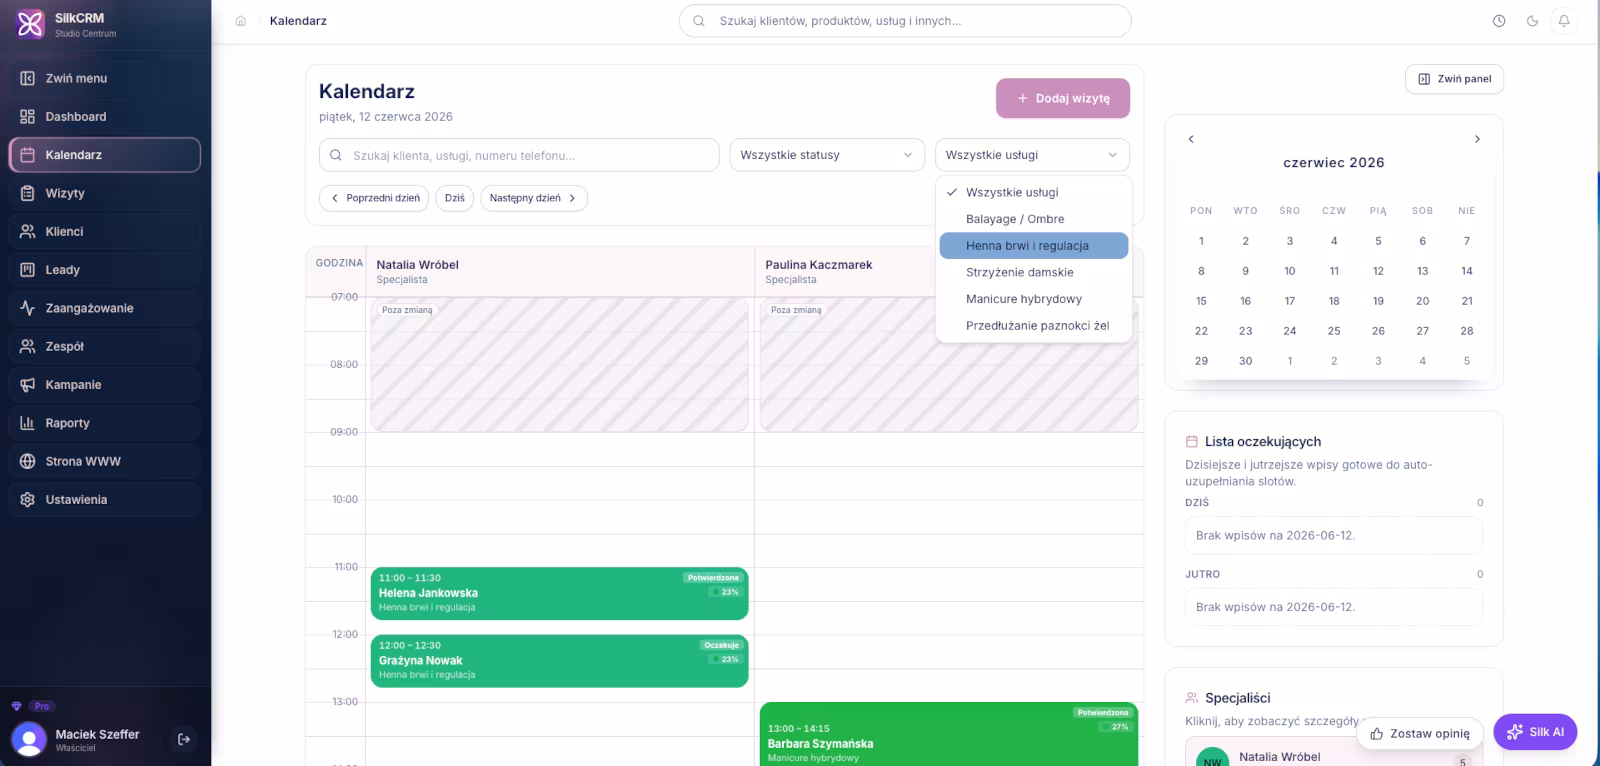The height and width of the screenshot is (766, 1600).
Task: Choose Strzyżenie damskie option
Action: [1034, 272]
